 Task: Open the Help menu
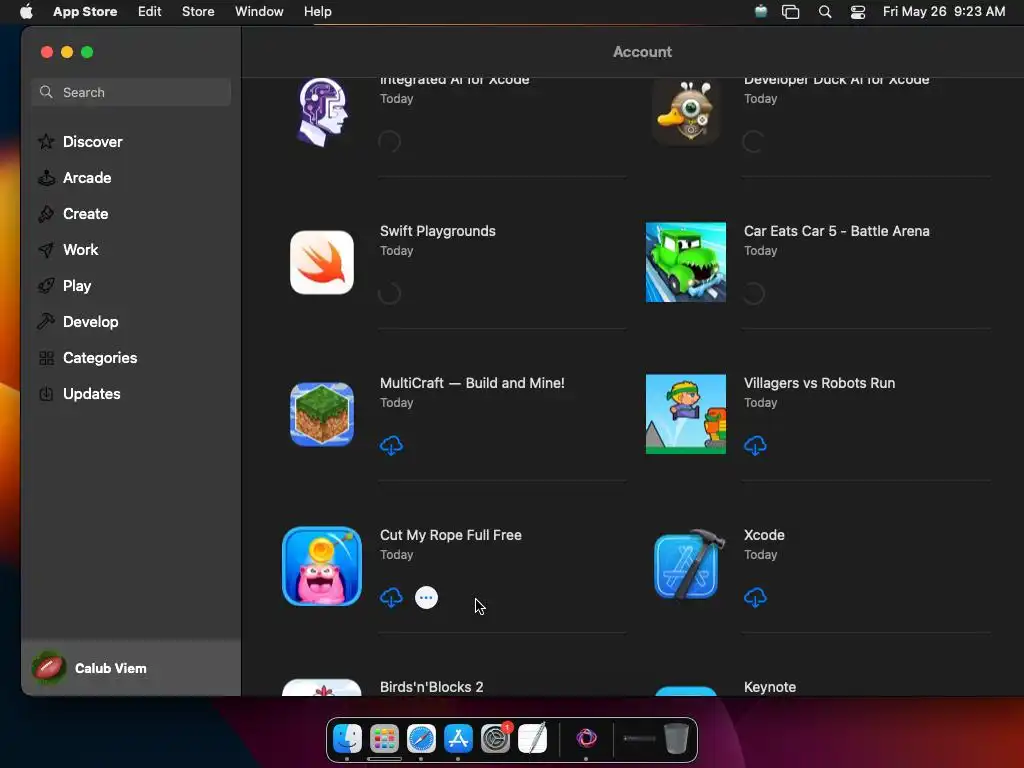tap(317, 12)
